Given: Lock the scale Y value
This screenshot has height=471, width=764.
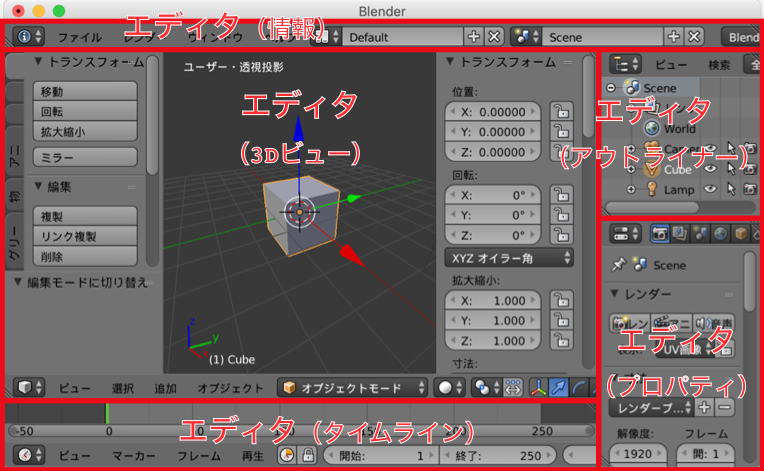Looking at the screenshot, I should 561,320.
